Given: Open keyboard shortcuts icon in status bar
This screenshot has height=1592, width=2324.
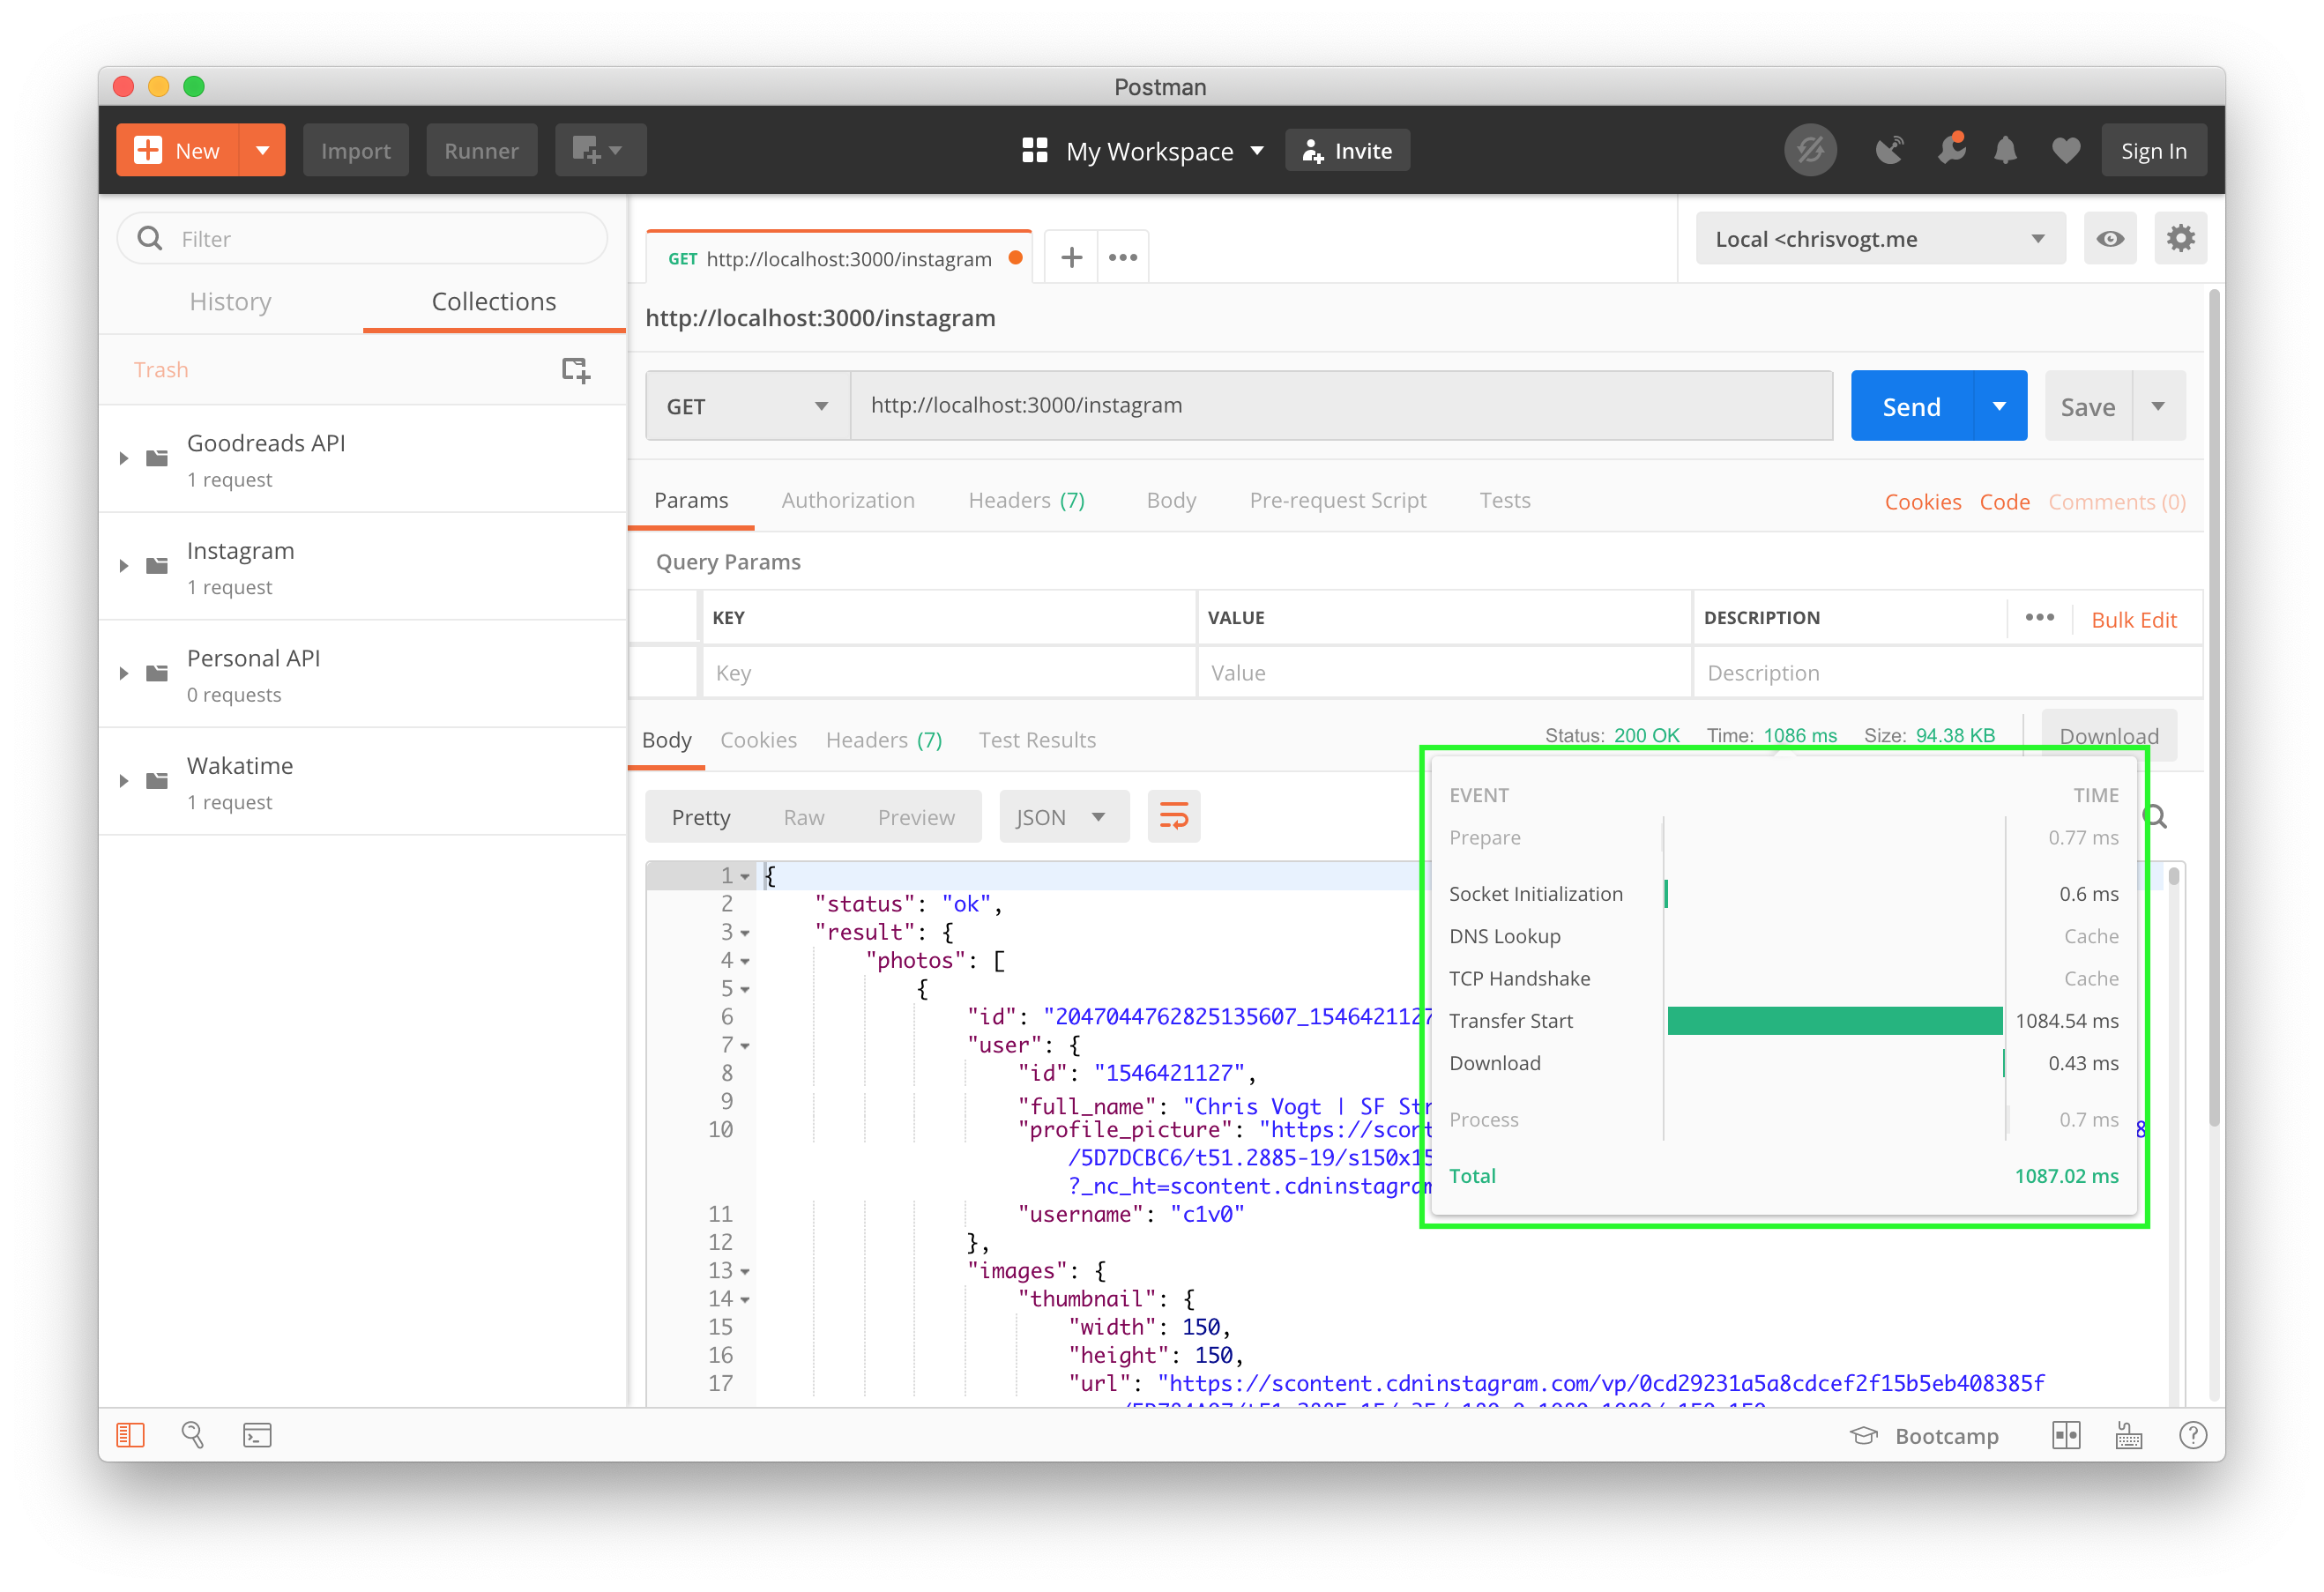Looking at the screenshot, I should (x=2129, y=1436).
